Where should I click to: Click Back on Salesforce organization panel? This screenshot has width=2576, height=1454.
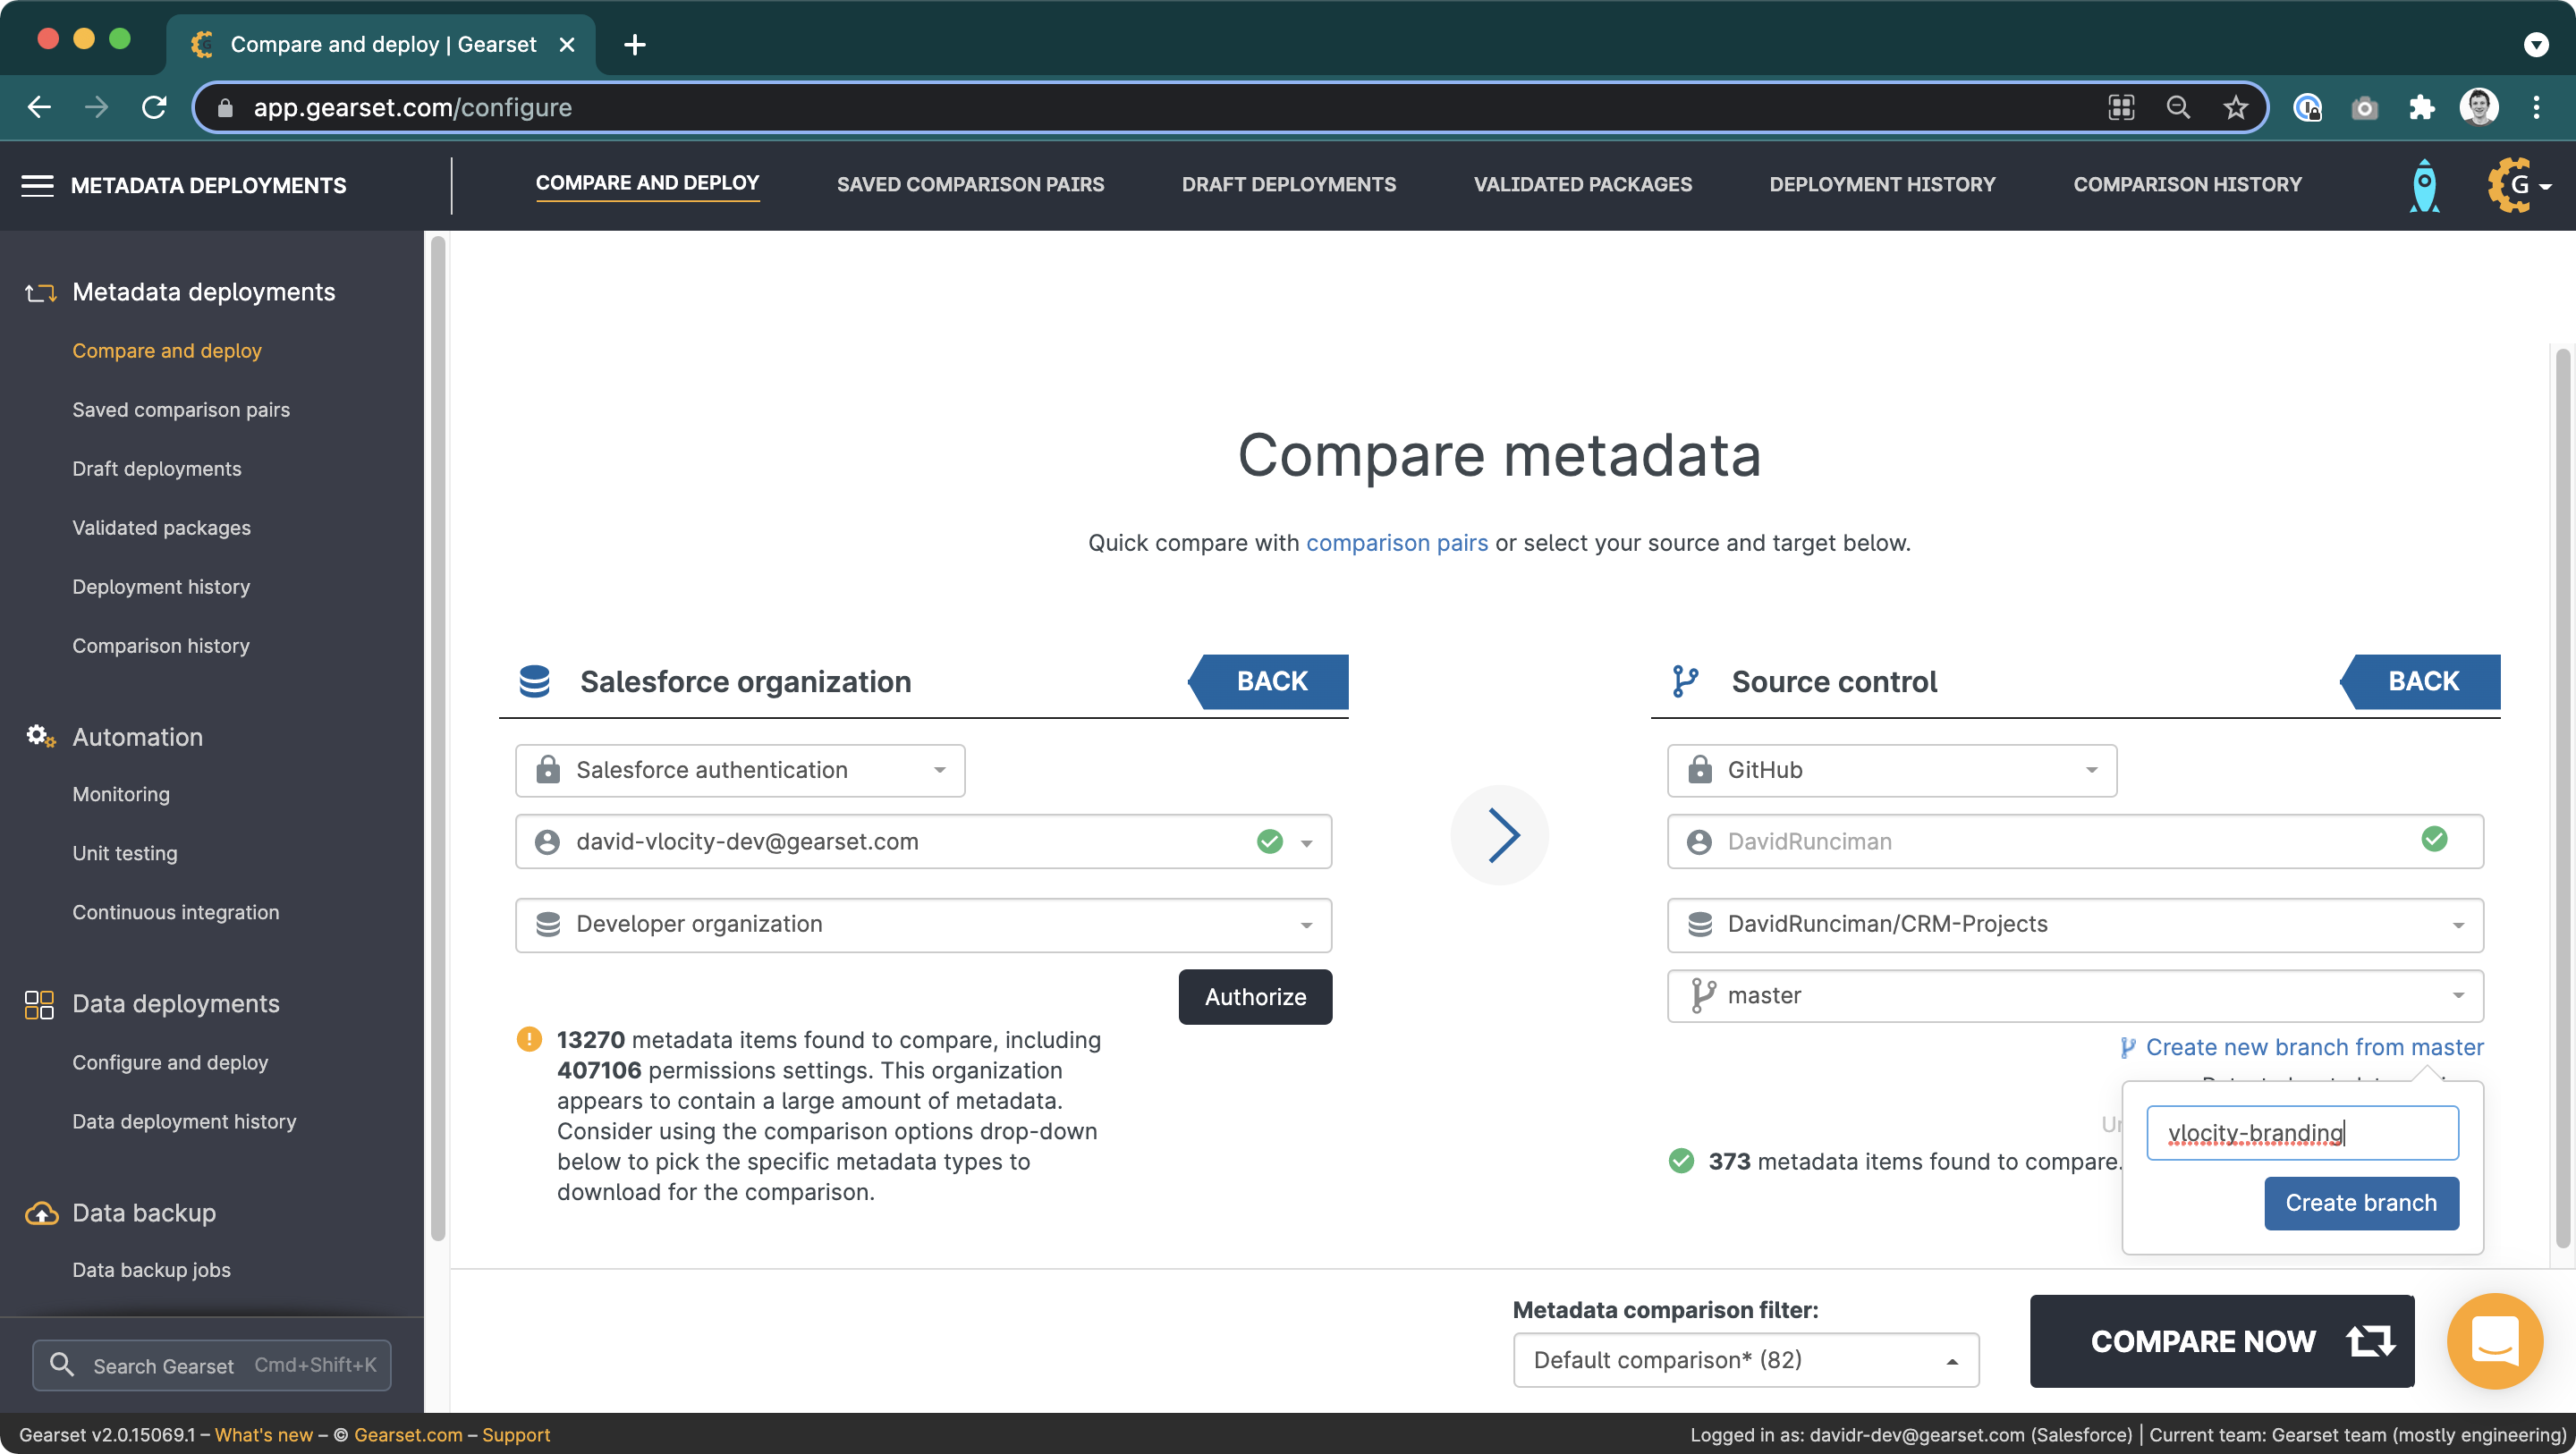coord(1269,682)
